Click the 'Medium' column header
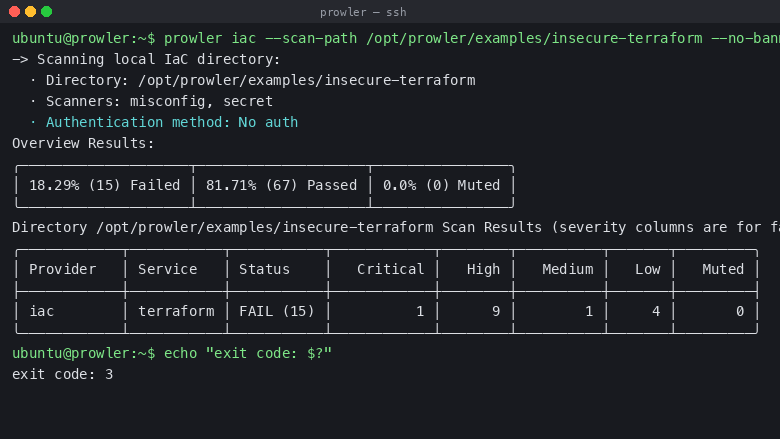This screenshot has width=780, height=439. [568, 269]
